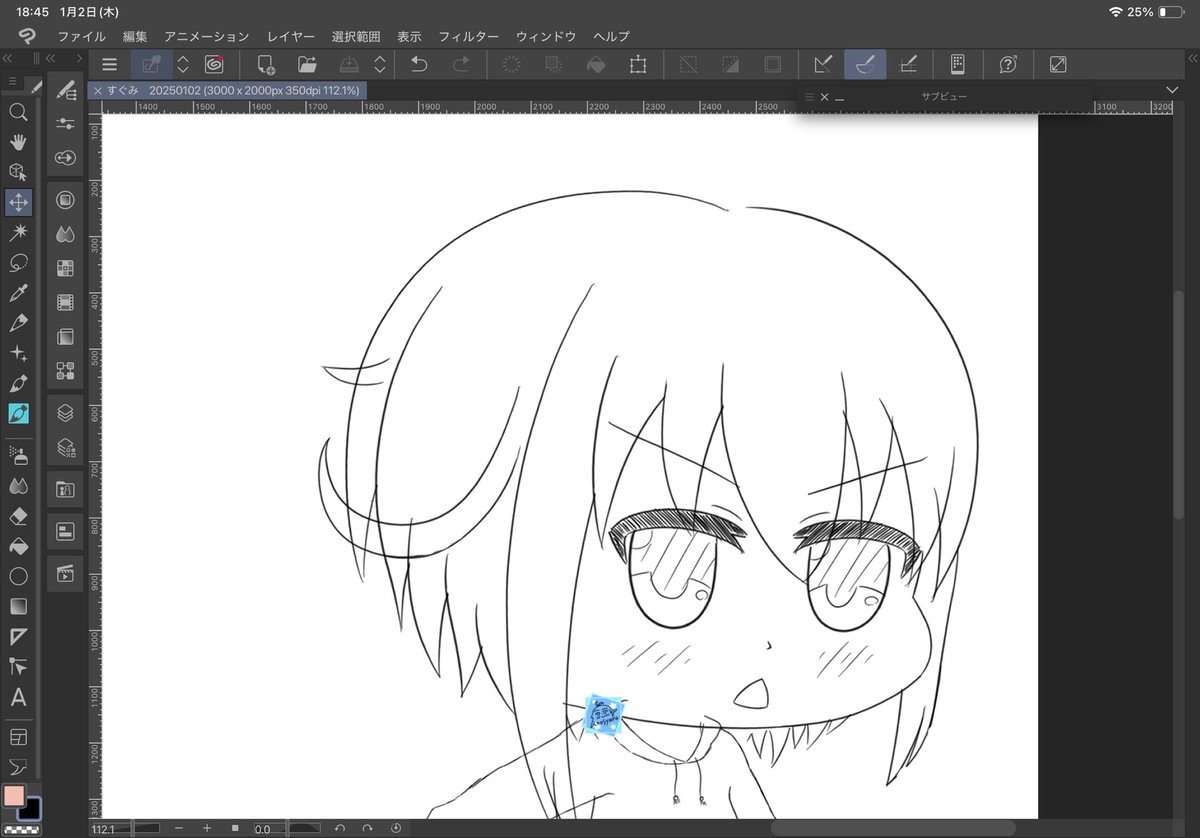Rotate the canvas right
This screenshot has width=1200, height=838.
tap(367, 828)
